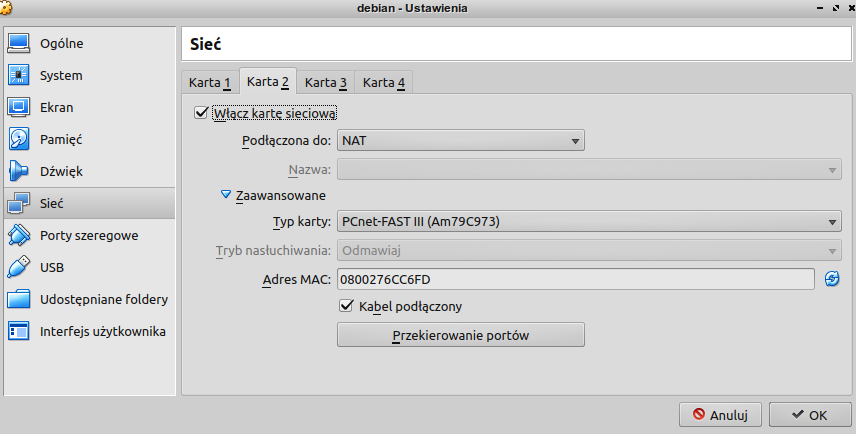Select the Interfejs użytkownika window icon
856x434 pixels.
tap(19, 331)
